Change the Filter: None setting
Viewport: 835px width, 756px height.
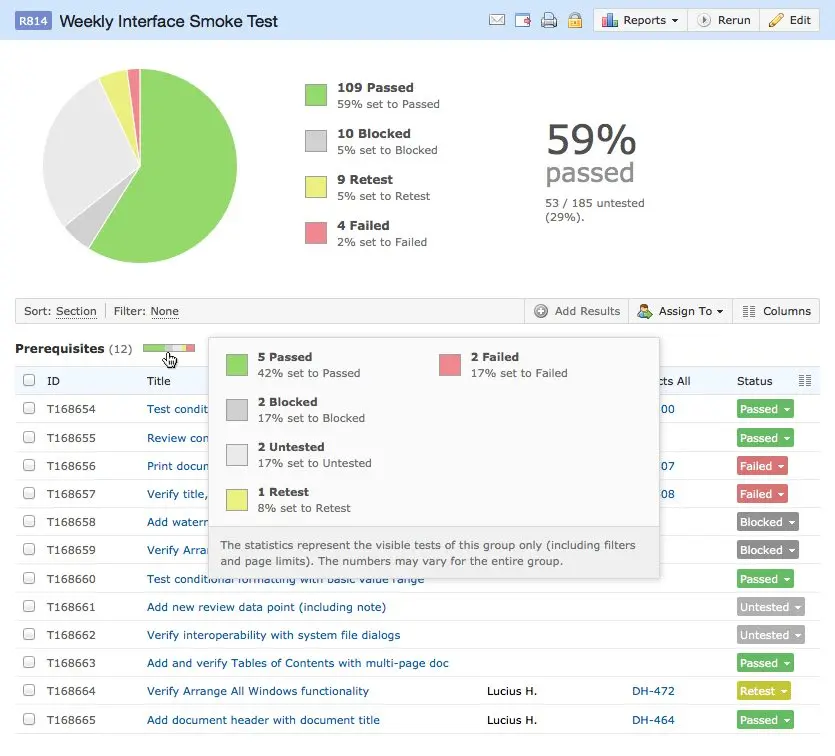165,311
